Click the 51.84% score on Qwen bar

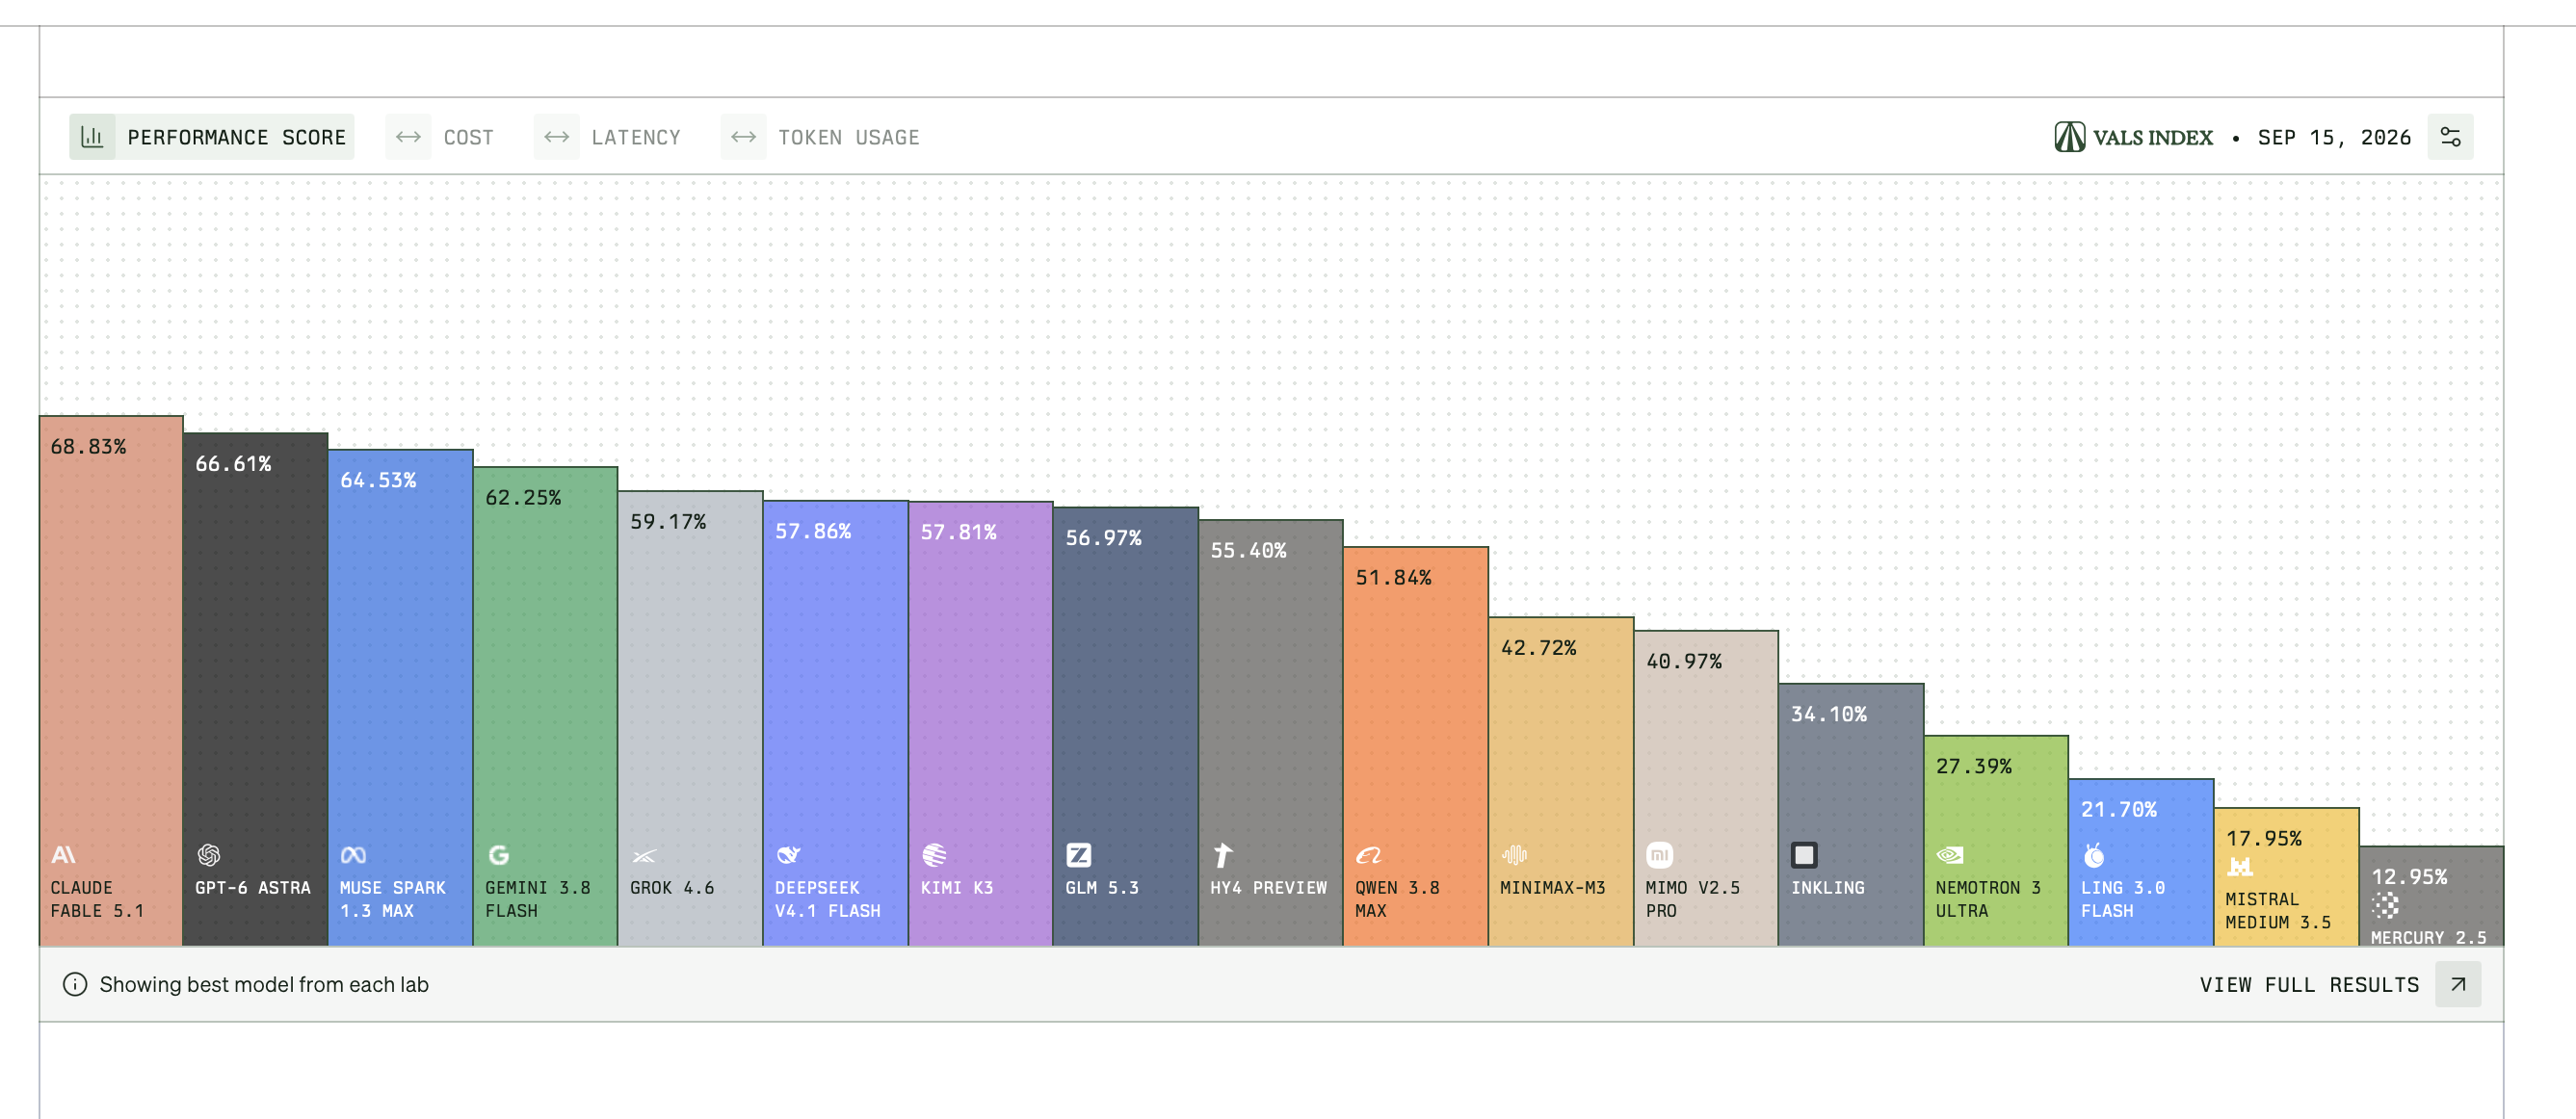pyautogui.click(x=1393, y=577)
